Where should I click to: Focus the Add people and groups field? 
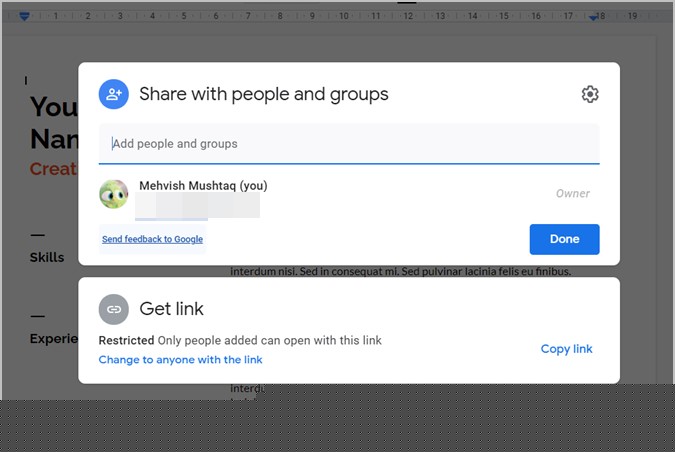pyautogui.click(x=348, y=144)
